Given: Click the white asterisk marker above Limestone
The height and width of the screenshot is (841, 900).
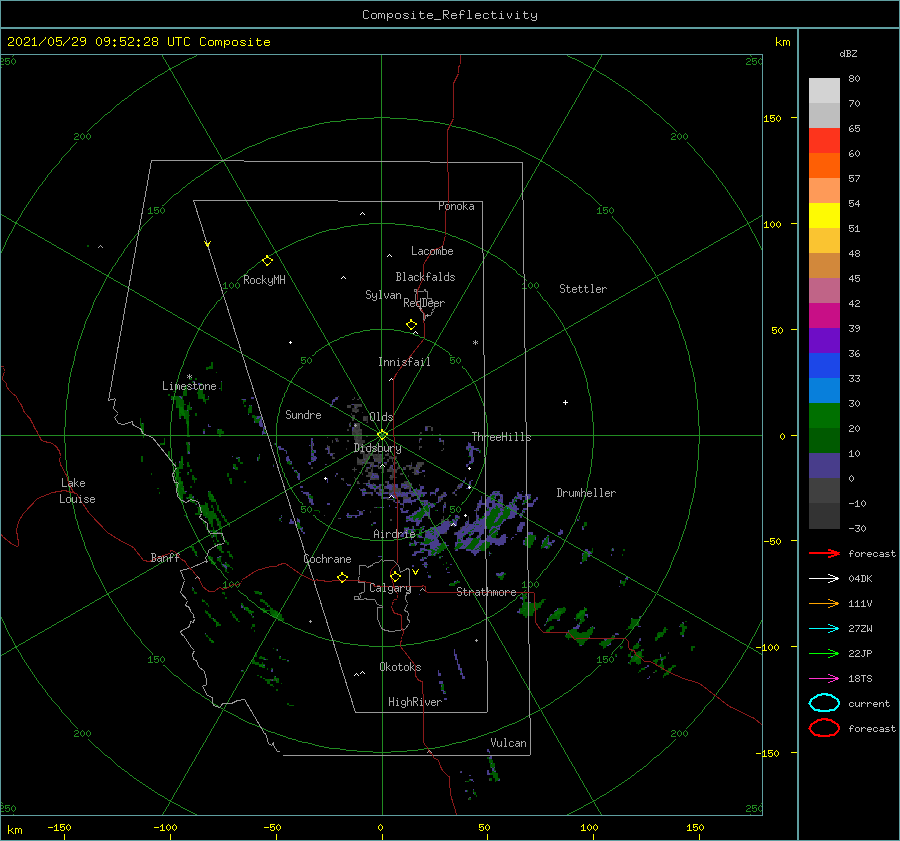Looking at the screenshot, I should 189,377.
